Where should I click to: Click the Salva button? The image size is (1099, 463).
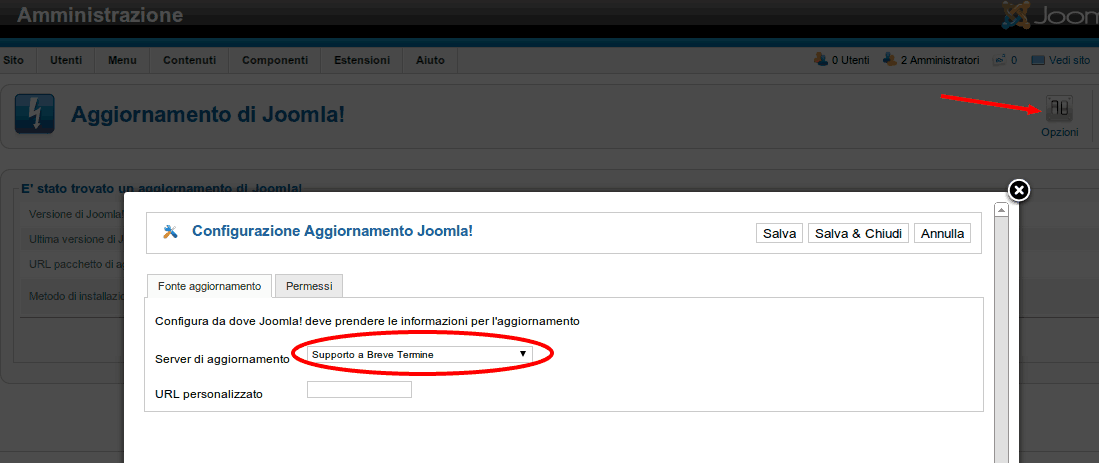tap(779, 233)
